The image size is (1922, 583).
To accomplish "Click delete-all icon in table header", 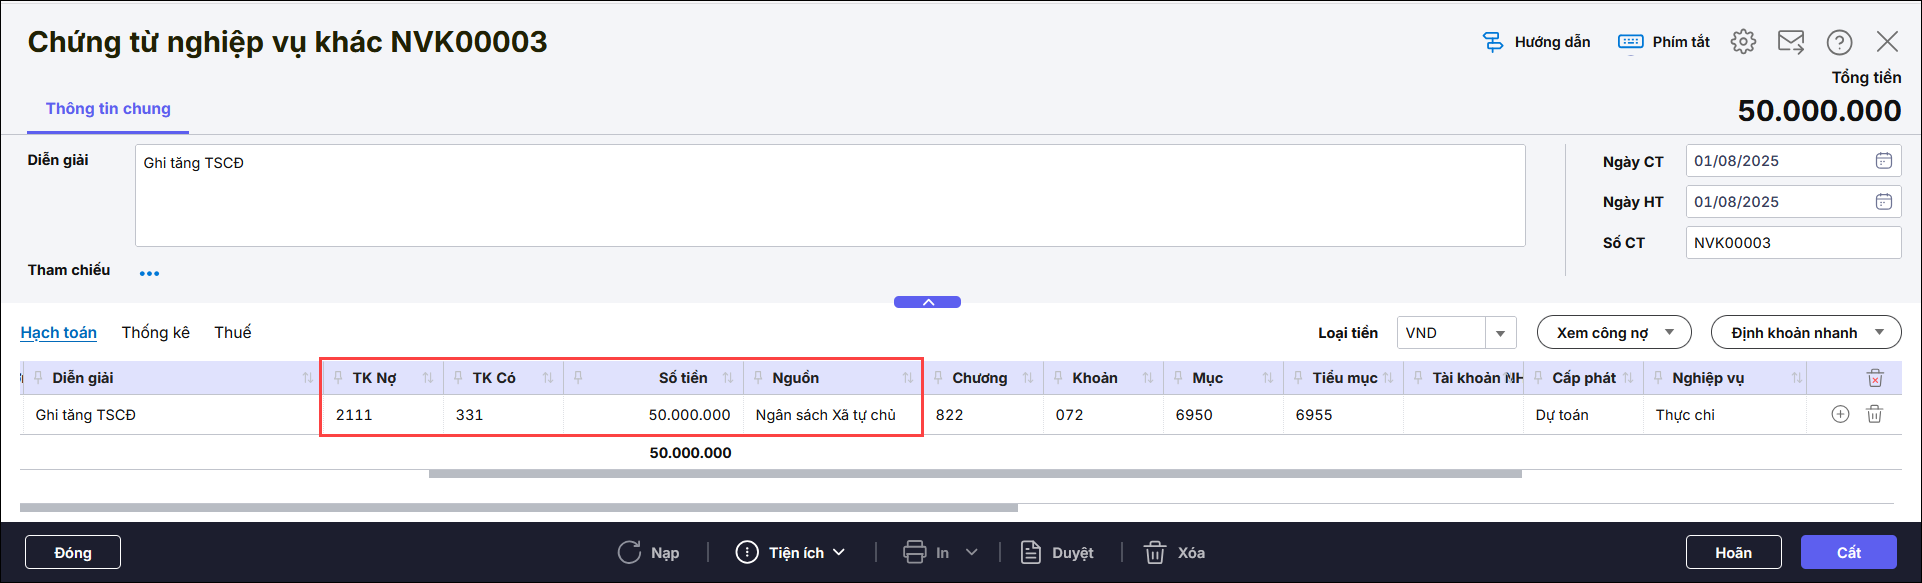I will click(x=1874, y=378).
